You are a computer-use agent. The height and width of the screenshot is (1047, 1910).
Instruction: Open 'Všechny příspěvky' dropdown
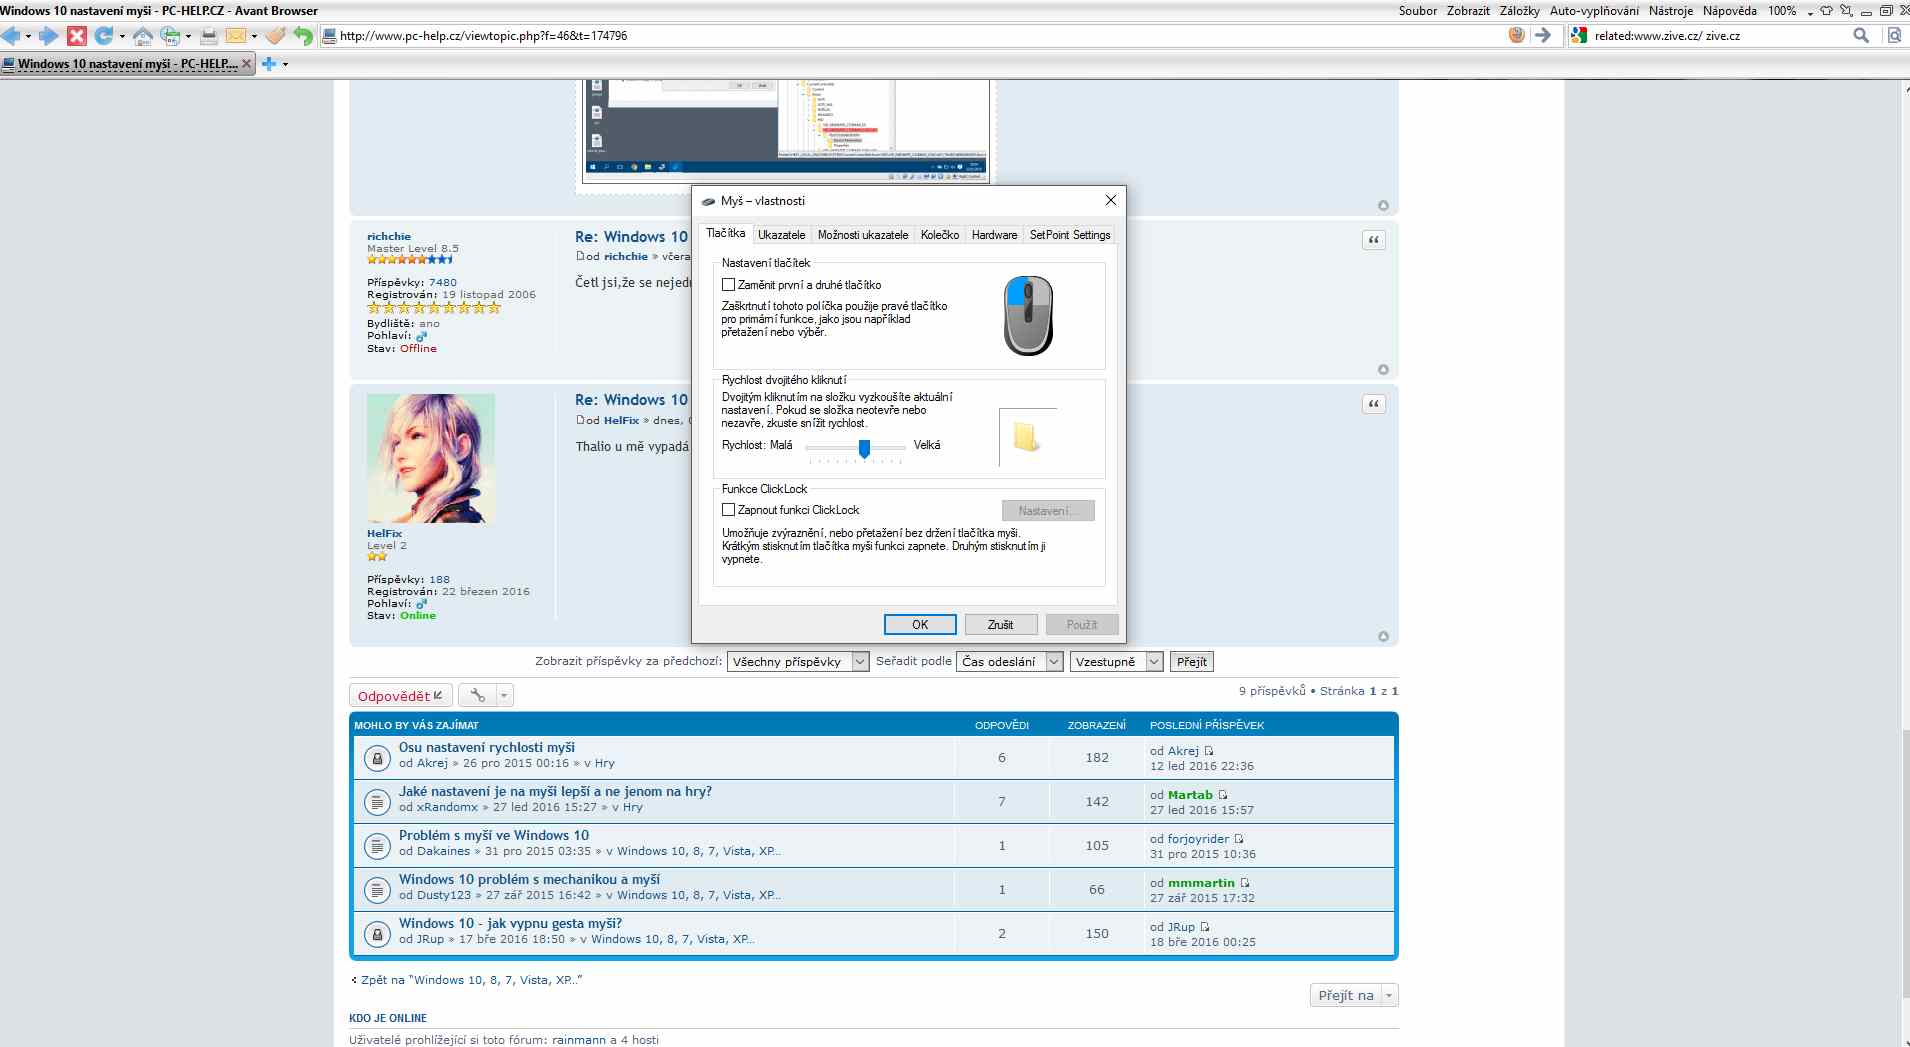point(797,662)
